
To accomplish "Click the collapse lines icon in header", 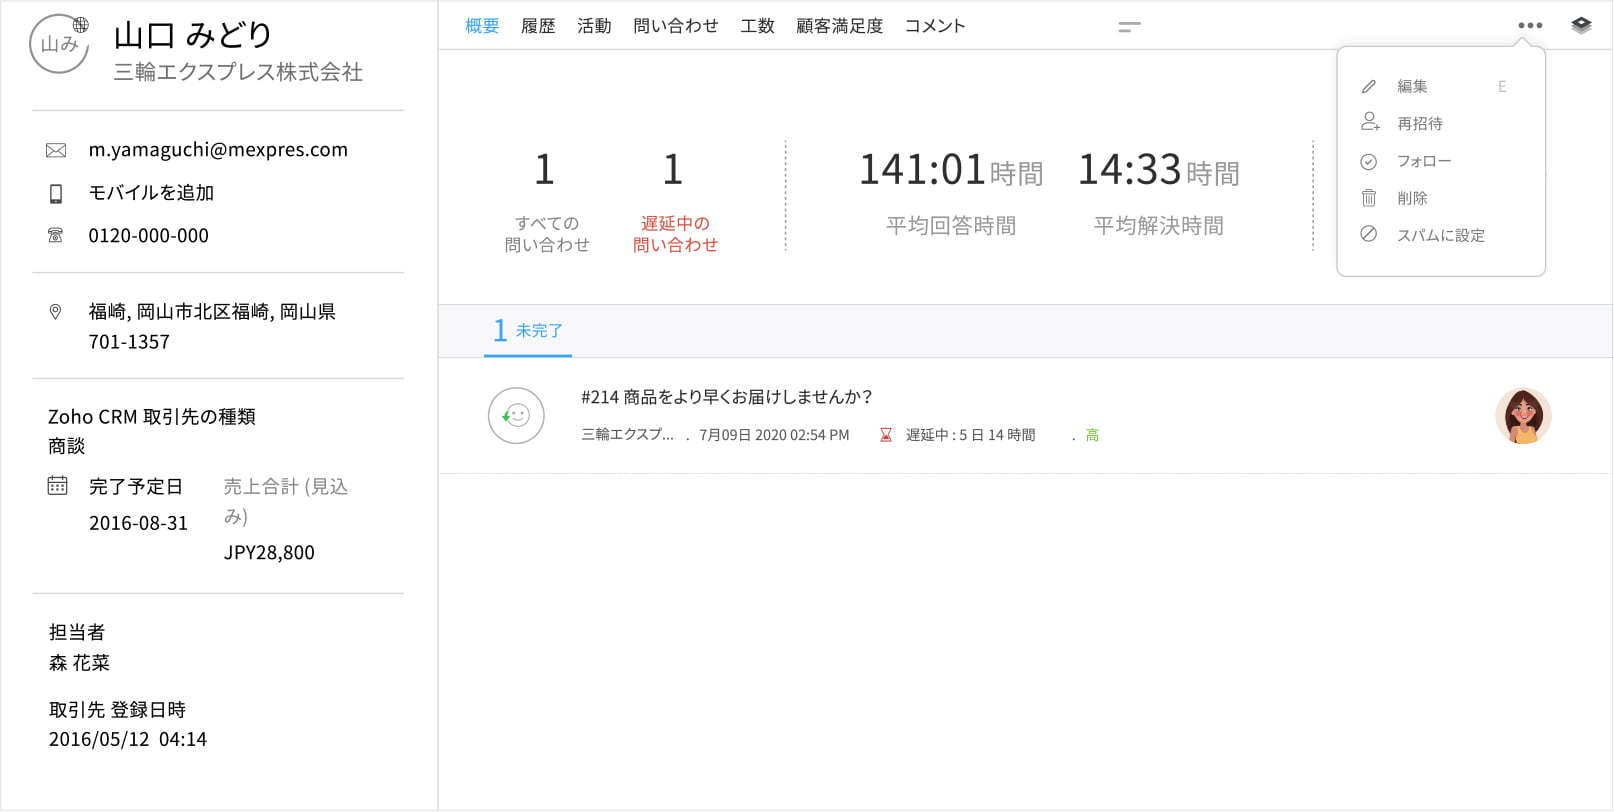I will point(1129,27).
